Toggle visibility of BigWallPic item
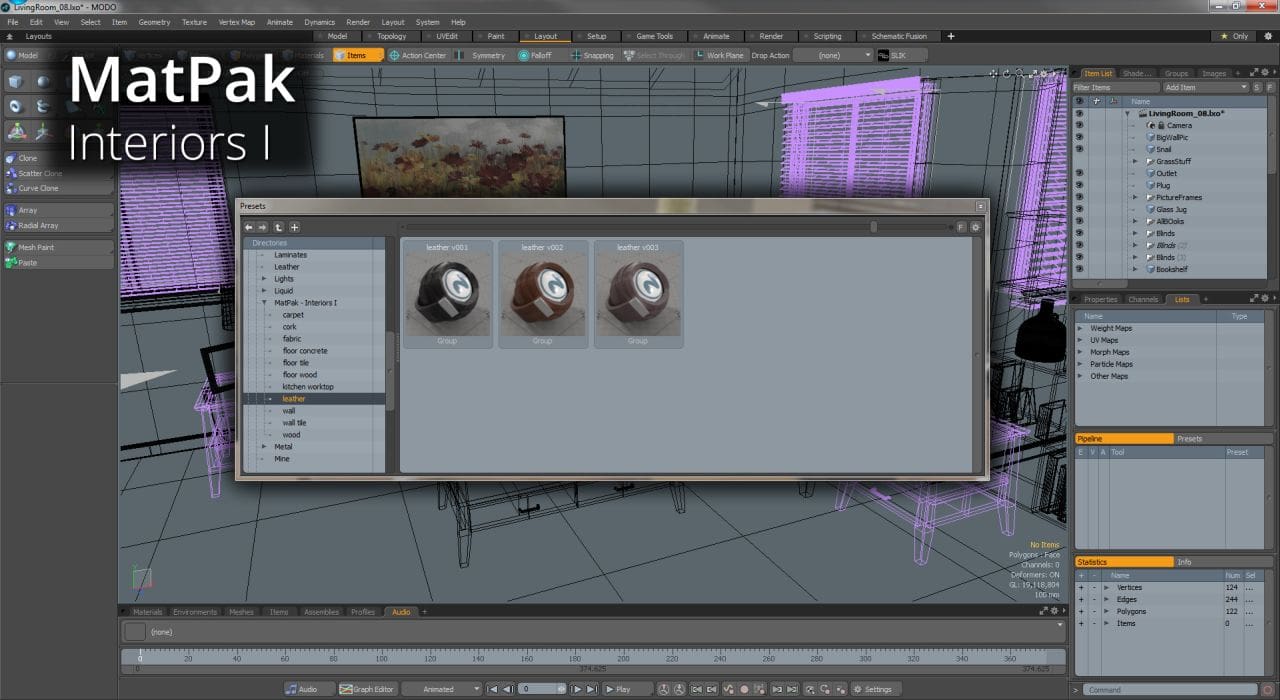The width and height of the screenshot is (1280, 700). pyautogui.click(x=1079, y=137)
